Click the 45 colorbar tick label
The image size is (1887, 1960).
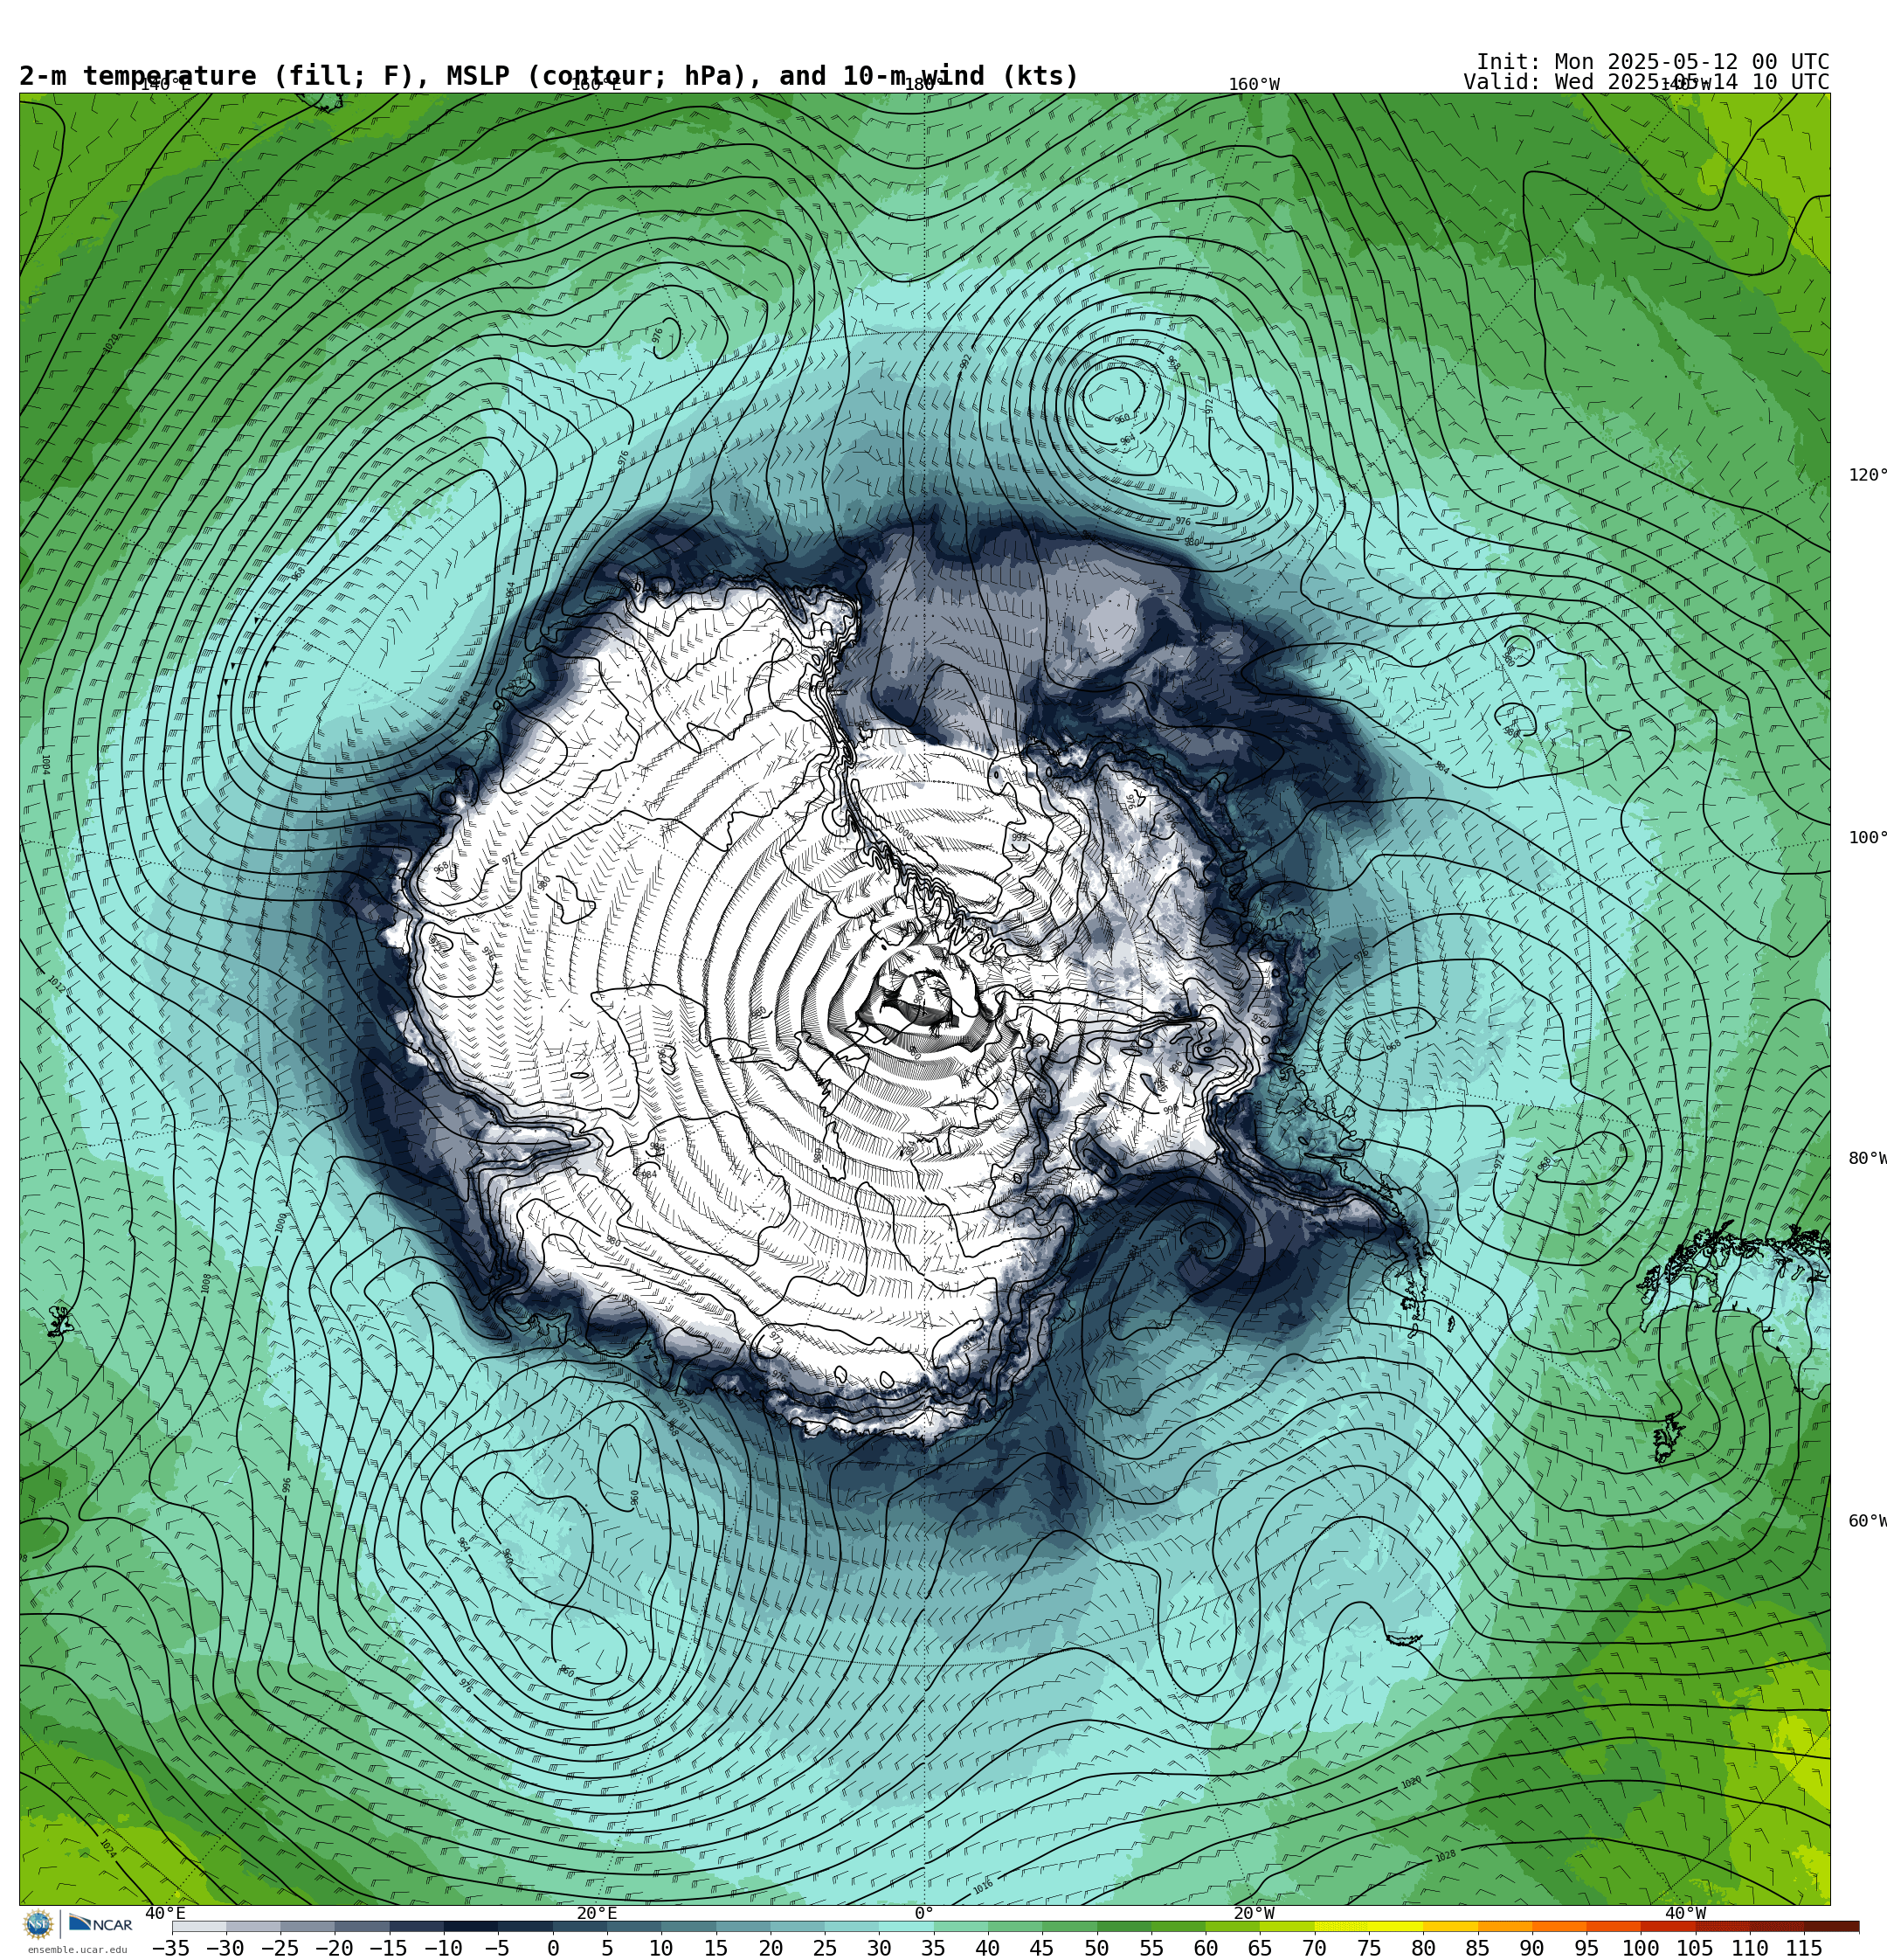(x=1042, y=1948)
